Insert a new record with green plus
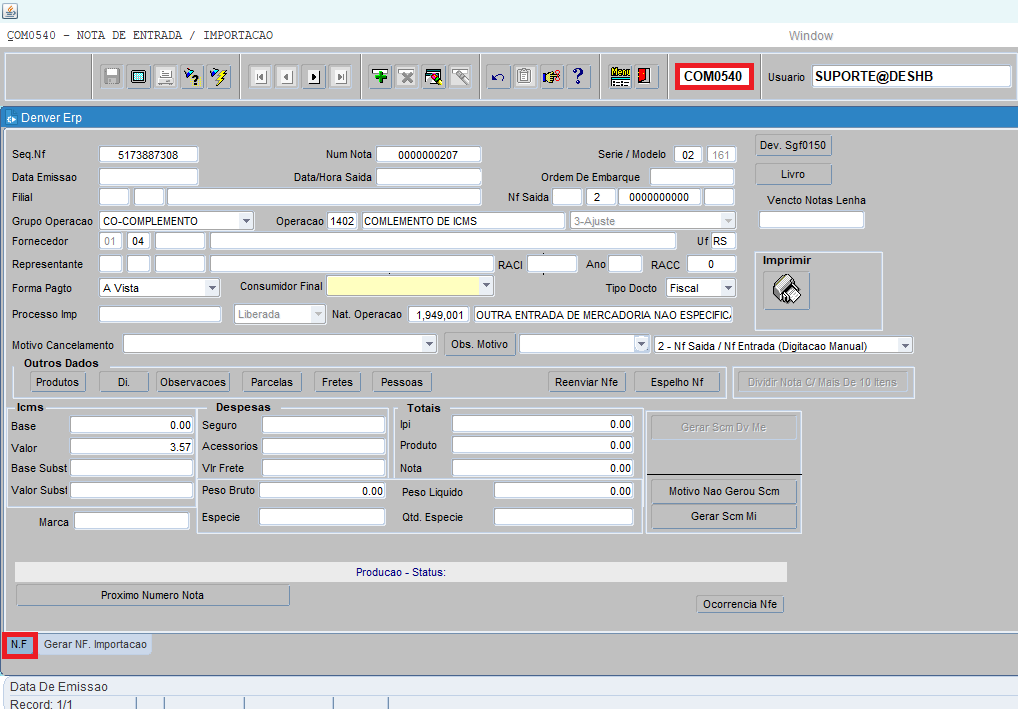This screenshot has width=1018, height=709. (x=380, y=77)
